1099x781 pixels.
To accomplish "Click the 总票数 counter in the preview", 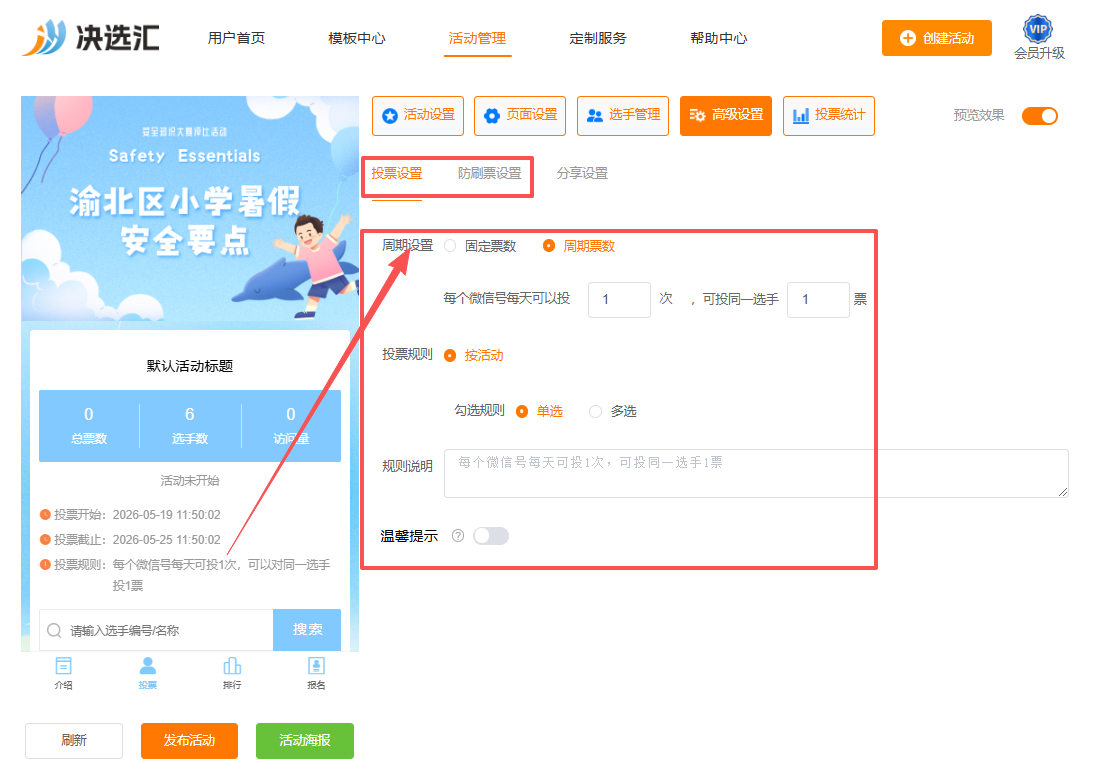I will coord(89,425).
